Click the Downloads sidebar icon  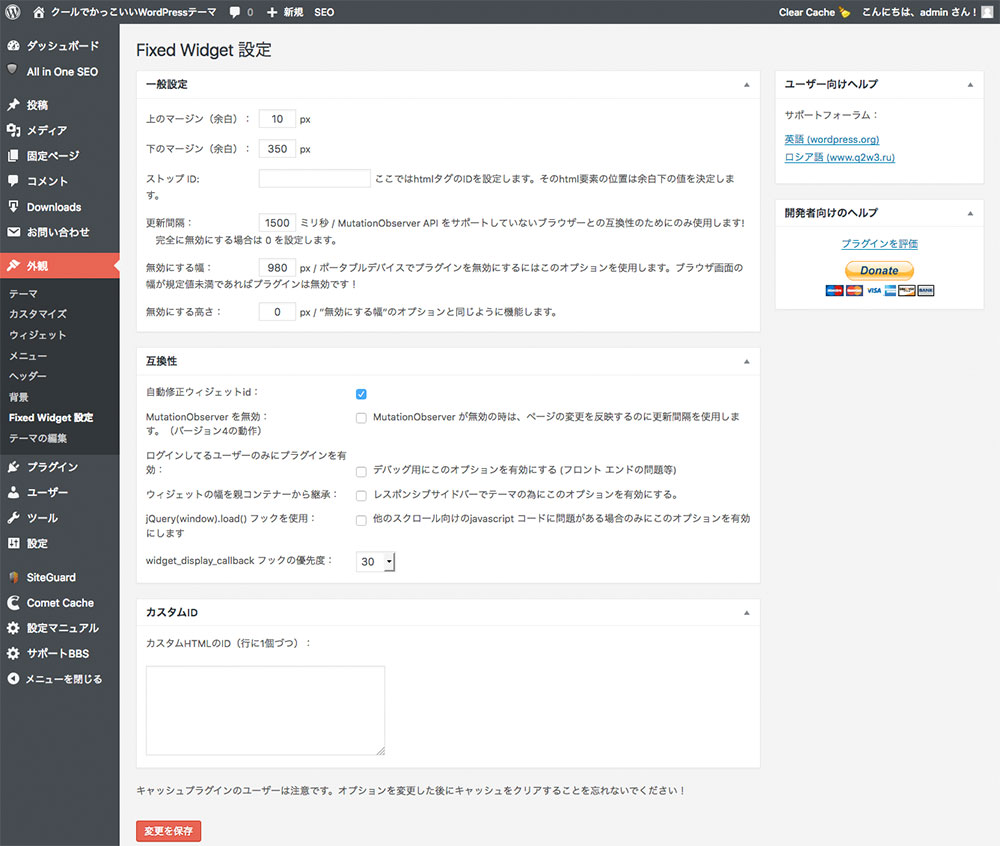13,207
